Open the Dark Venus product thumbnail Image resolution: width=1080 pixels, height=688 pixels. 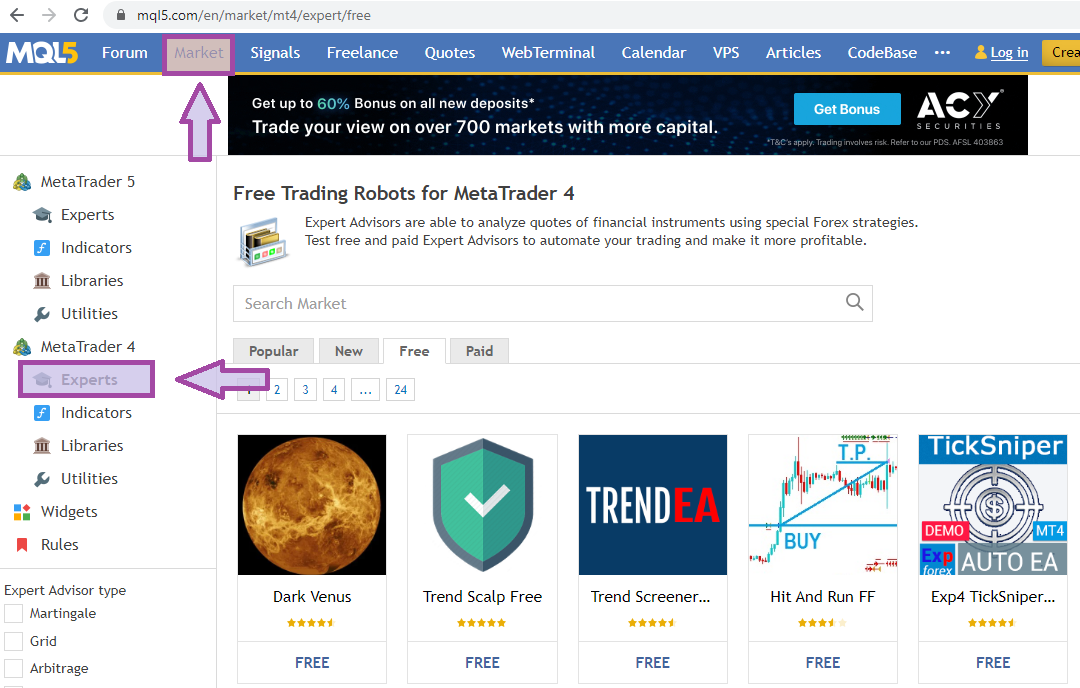[312, 505]
